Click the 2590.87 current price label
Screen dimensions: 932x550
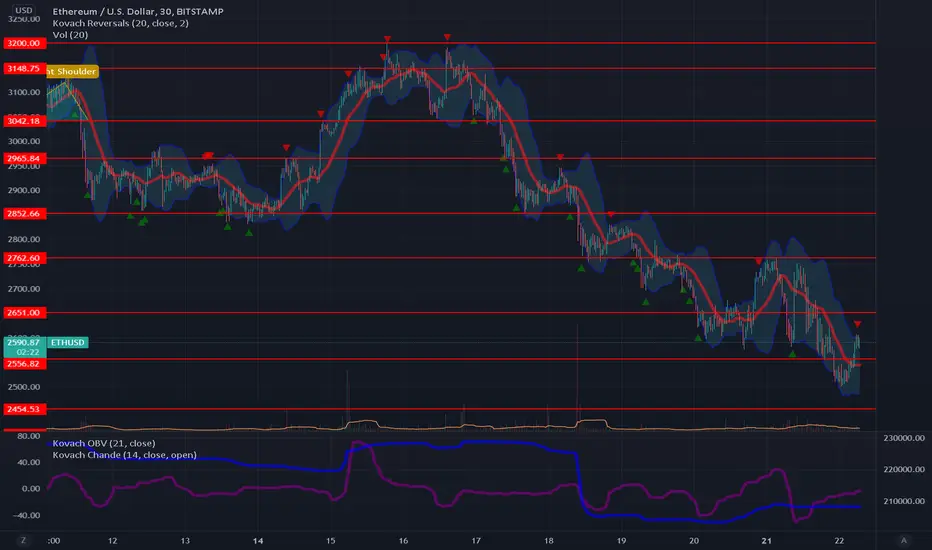tap(24, 342)
